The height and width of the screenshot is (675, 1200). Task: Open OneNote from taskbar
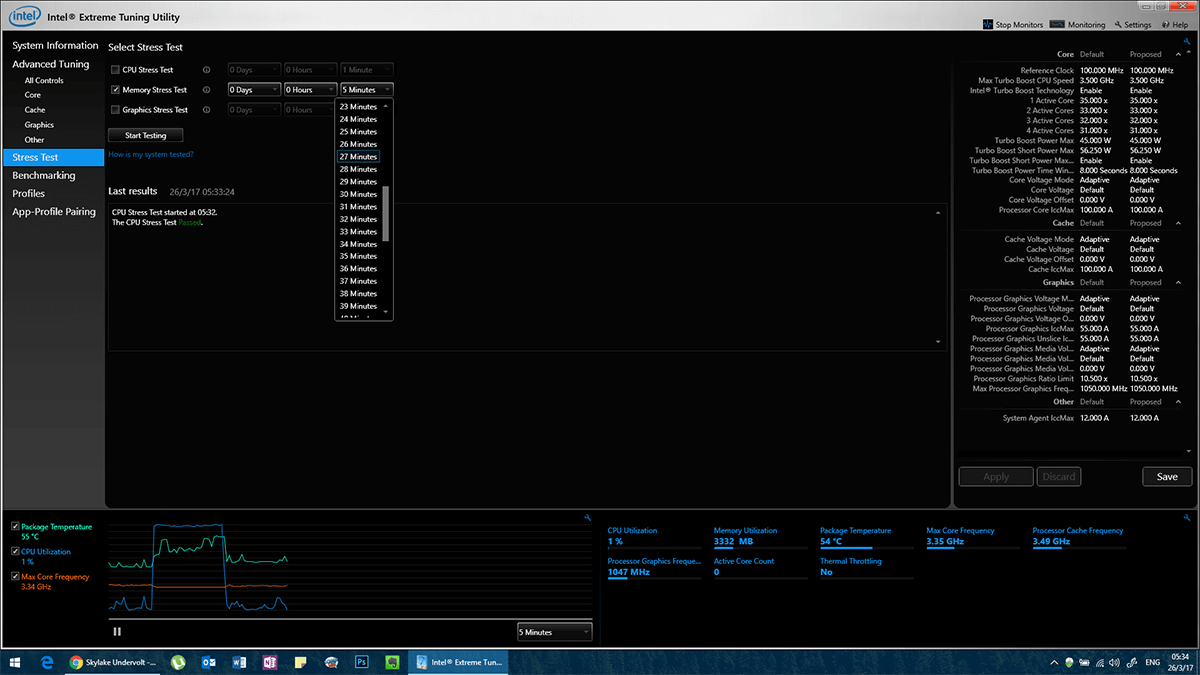(269, 662)
